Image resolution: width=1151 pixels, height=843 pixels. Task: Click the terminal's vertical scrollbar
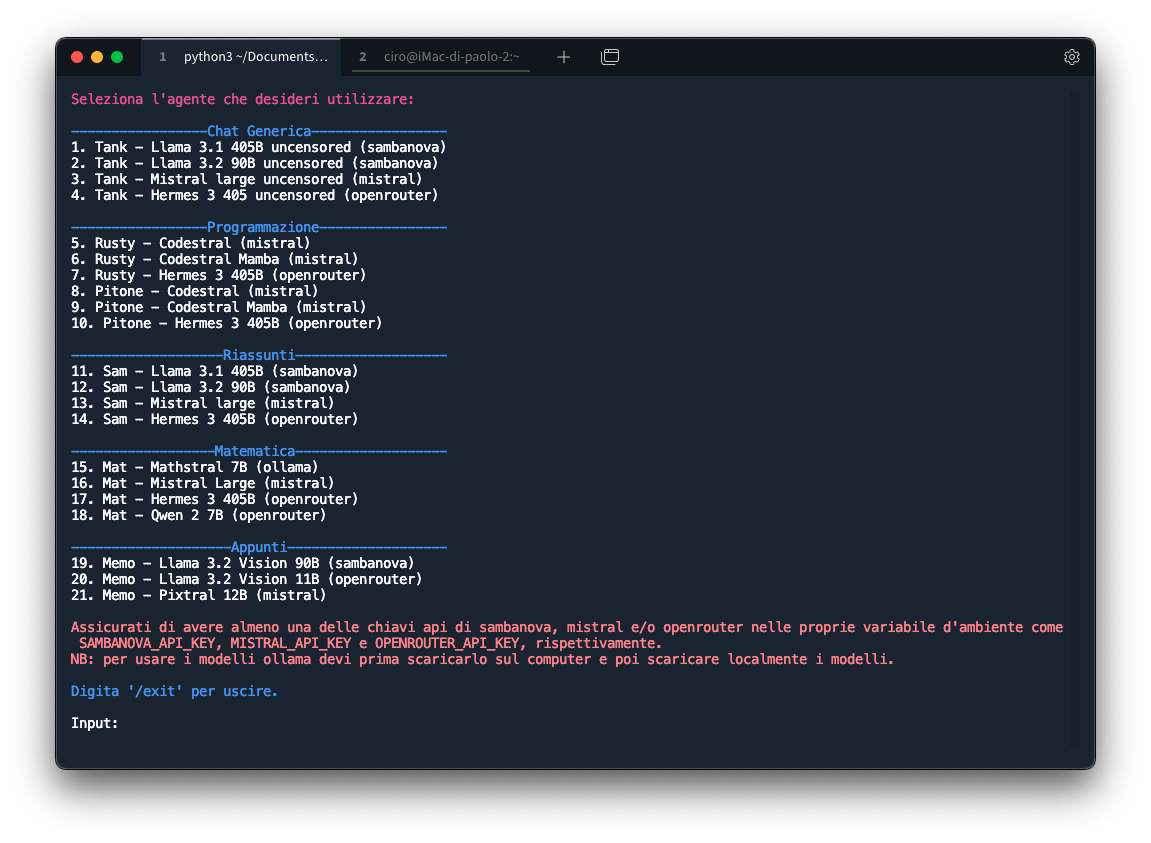[1074, 419]
